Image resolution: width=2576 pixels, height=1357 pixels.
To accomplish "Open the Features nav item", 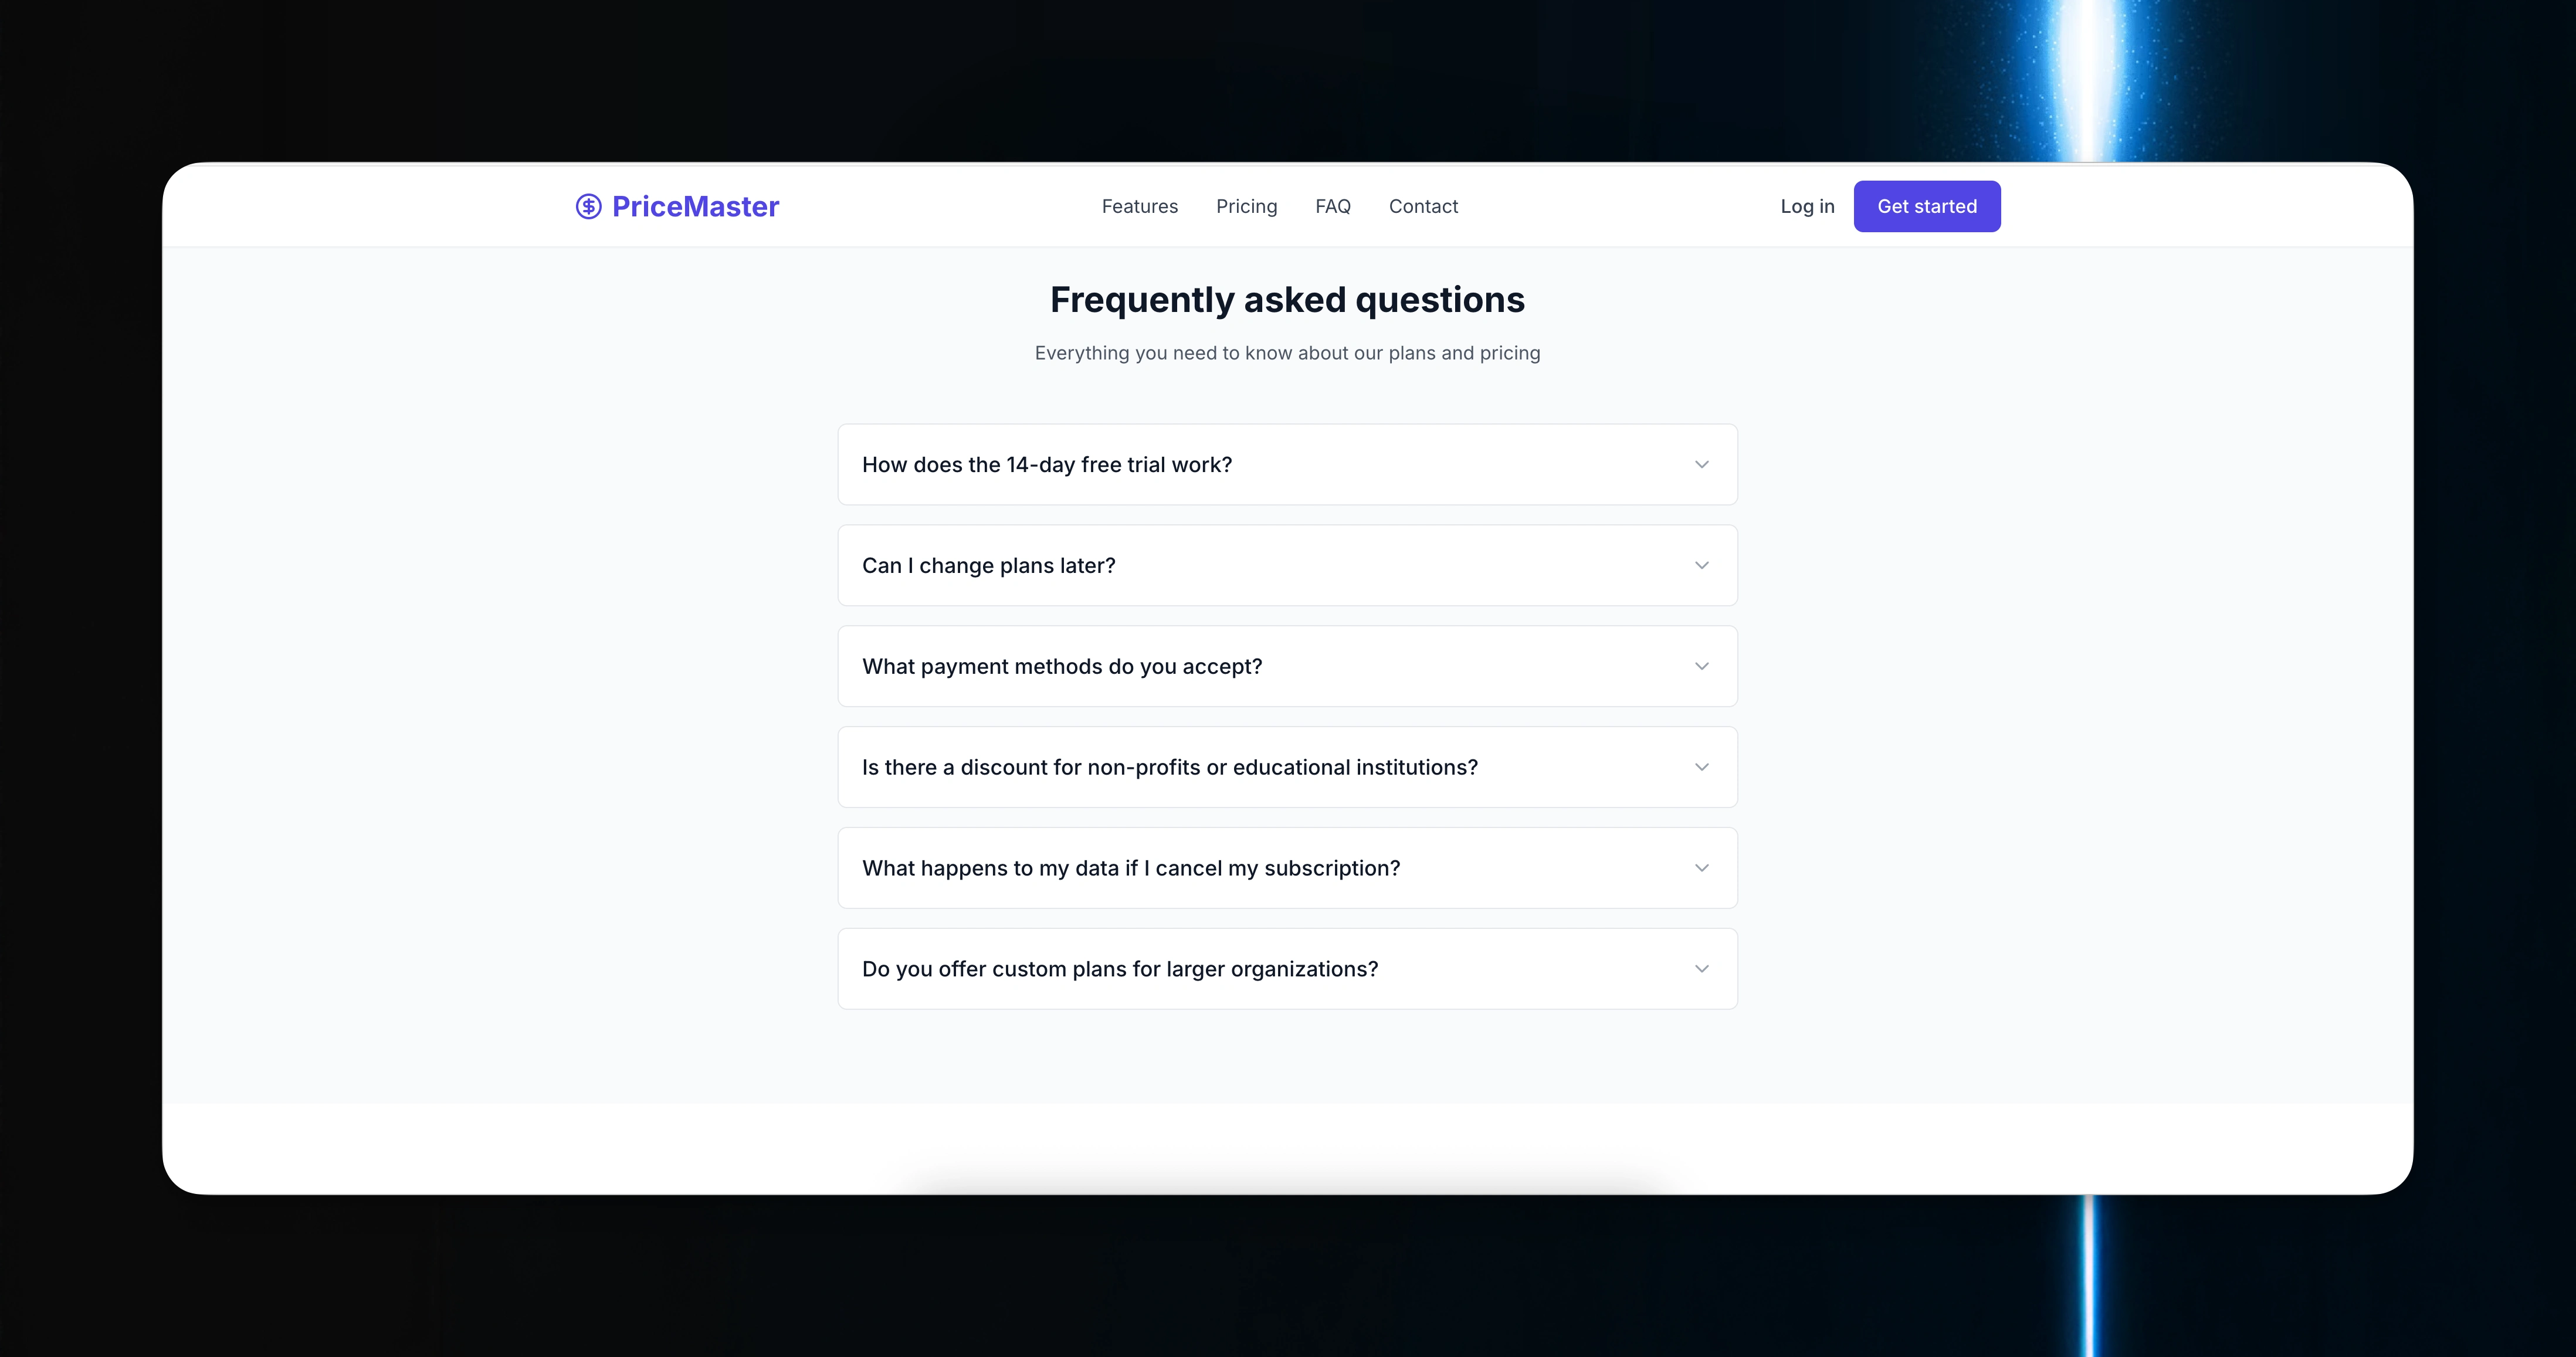I will point(1139,206).
